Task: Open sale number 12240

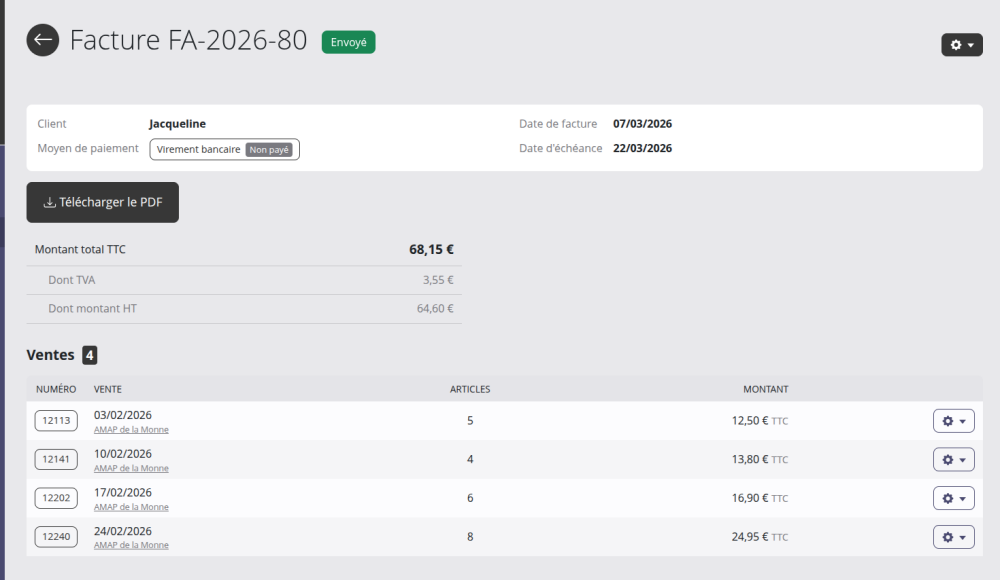Action: (x=56, y=537)
